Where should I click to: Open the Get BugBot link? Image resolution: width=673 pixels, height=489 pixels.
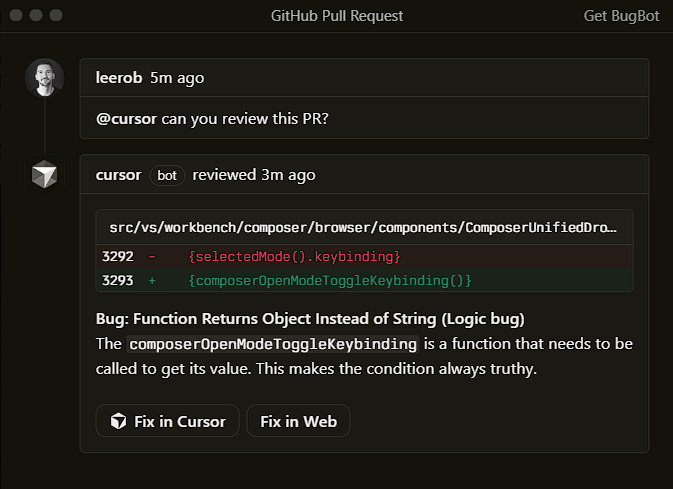point(621,16)
